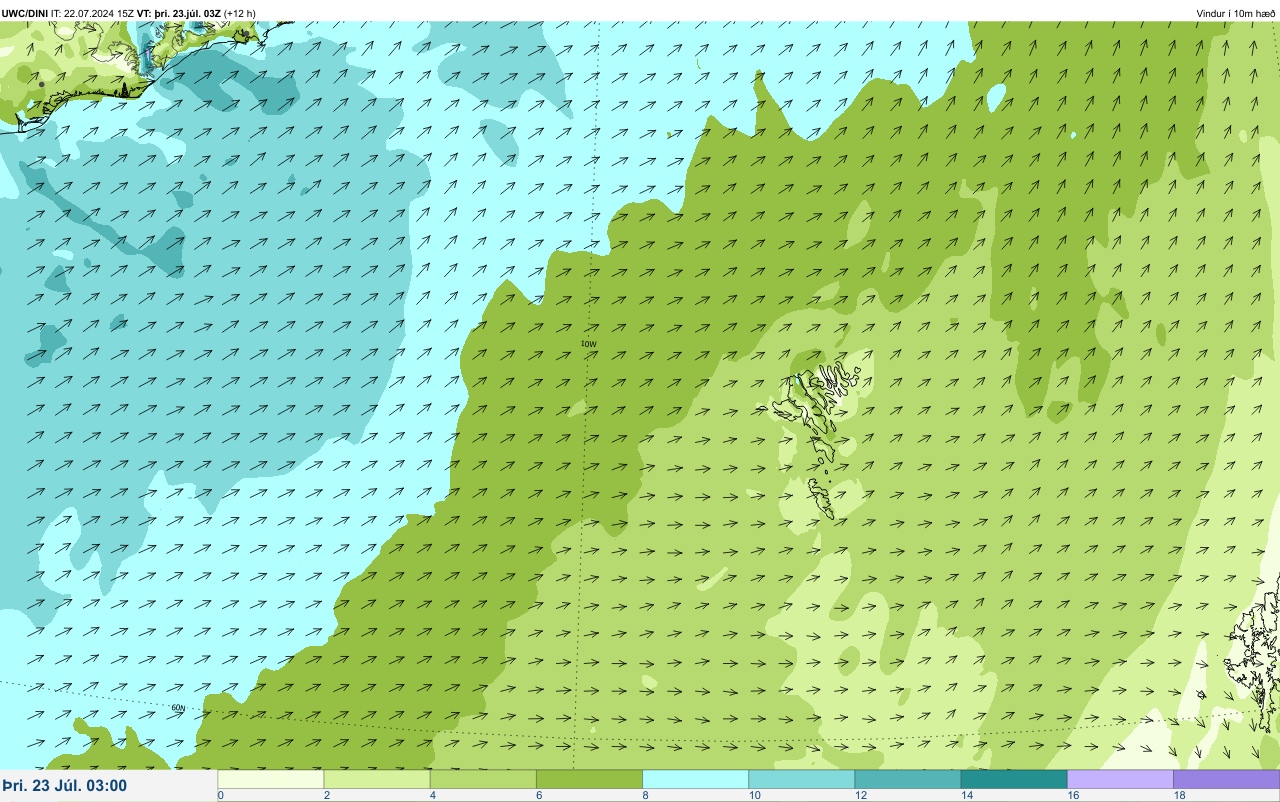The height and width of the screenshot is (802, 1280).
Task: Click the '10W' longitude label on map
Action: coord(588,343)
